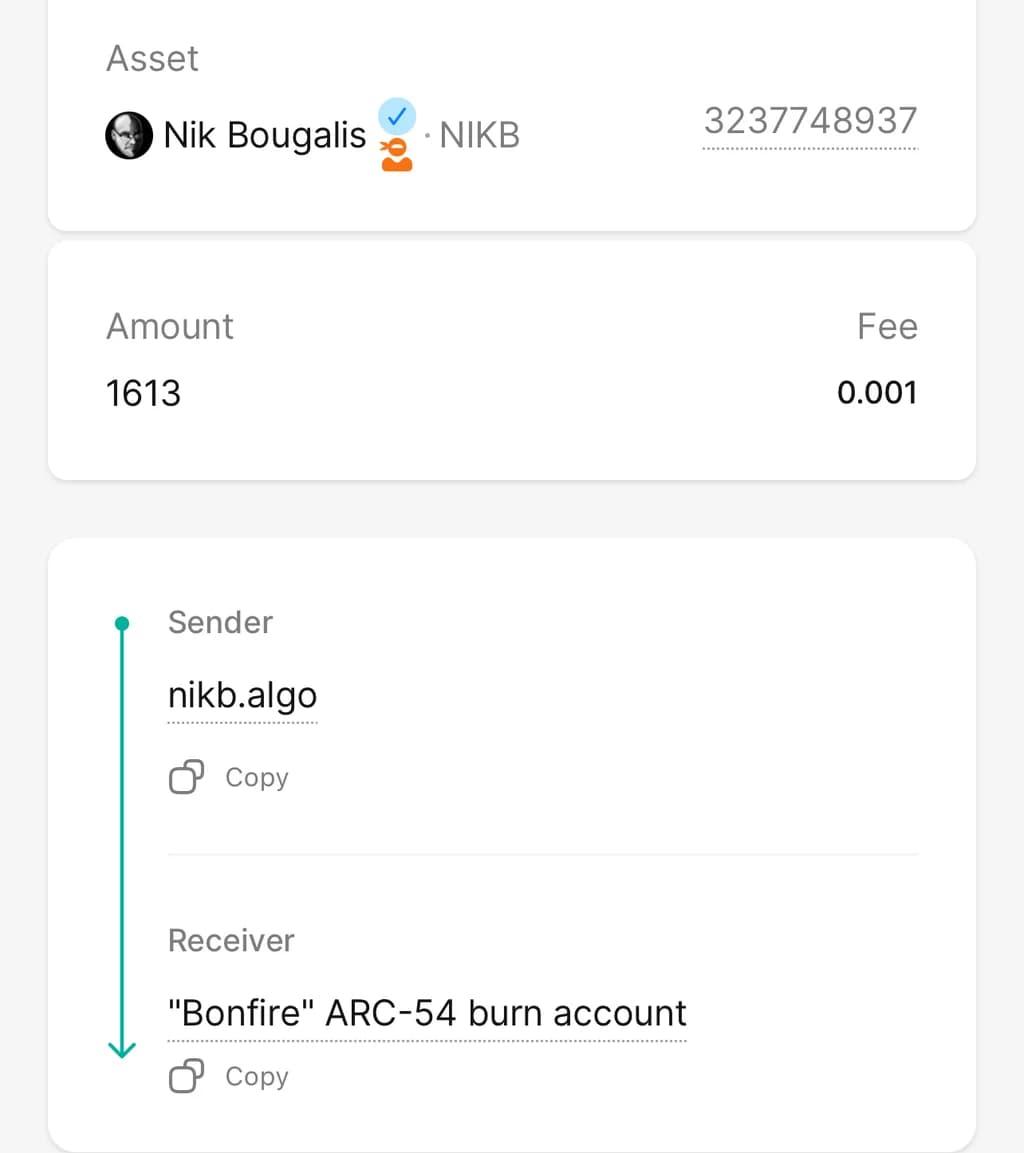Viewport: 1024px width, 1153px height.
Task: Click the copy icon under nikb.algo
Action: coord(187,777)
